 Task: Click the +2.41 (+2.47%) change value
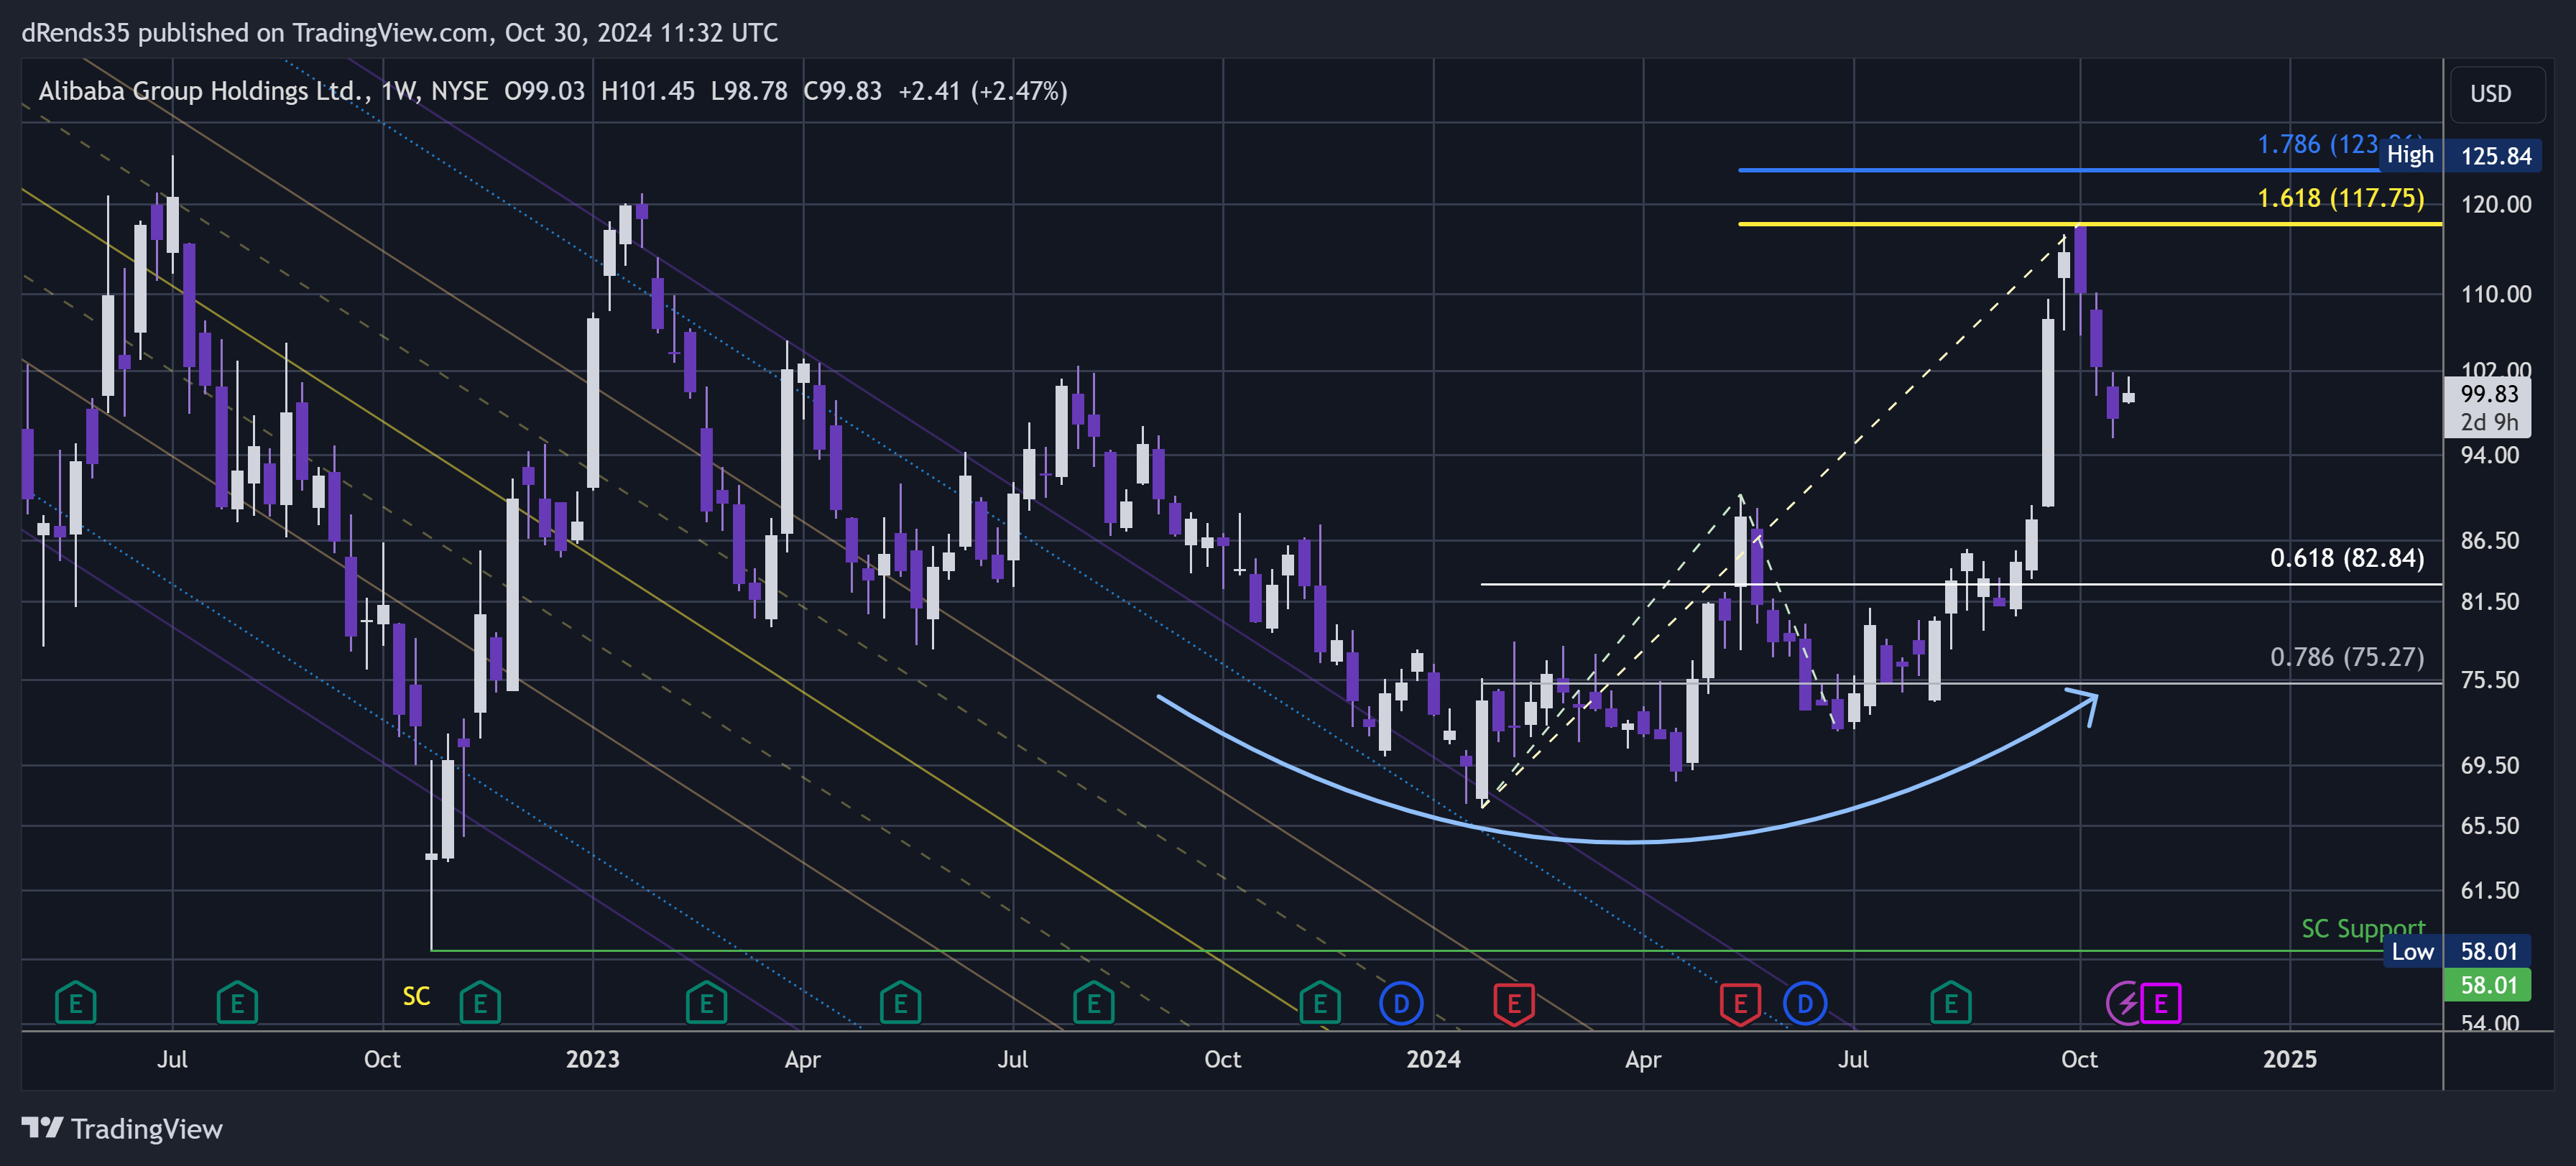[982, 91]
